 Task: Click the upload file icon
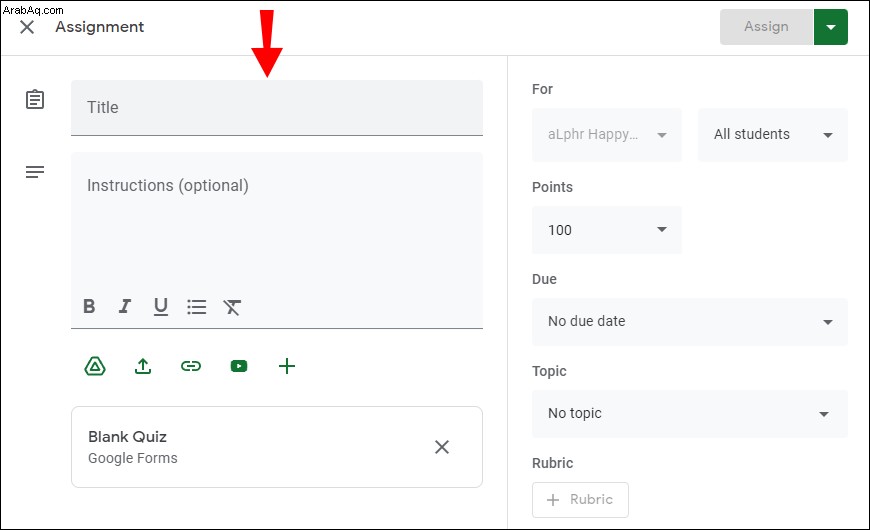(x=143, y=366)
